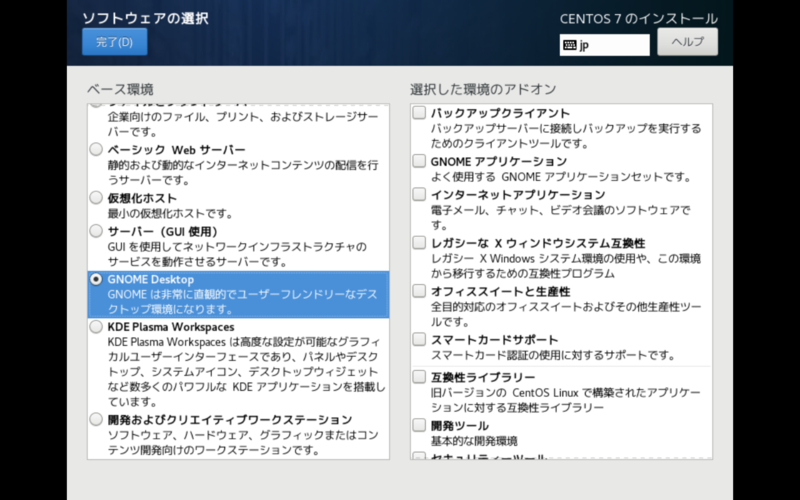Click the KDE Plasma Workspaces title
800x500 pixels.
click(171, 327)
